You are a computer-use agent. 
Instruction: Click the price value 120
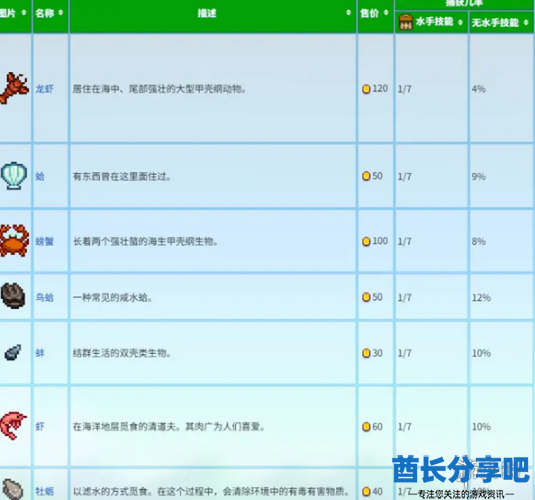coord(380,89)
